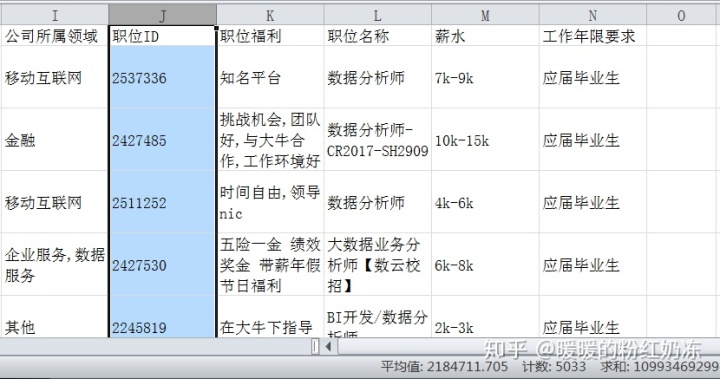This screenshot has height=379, width=720.
Task: Click the 大数据业务分析师【数云校招】 cell
Action: [x=377, y=265]
